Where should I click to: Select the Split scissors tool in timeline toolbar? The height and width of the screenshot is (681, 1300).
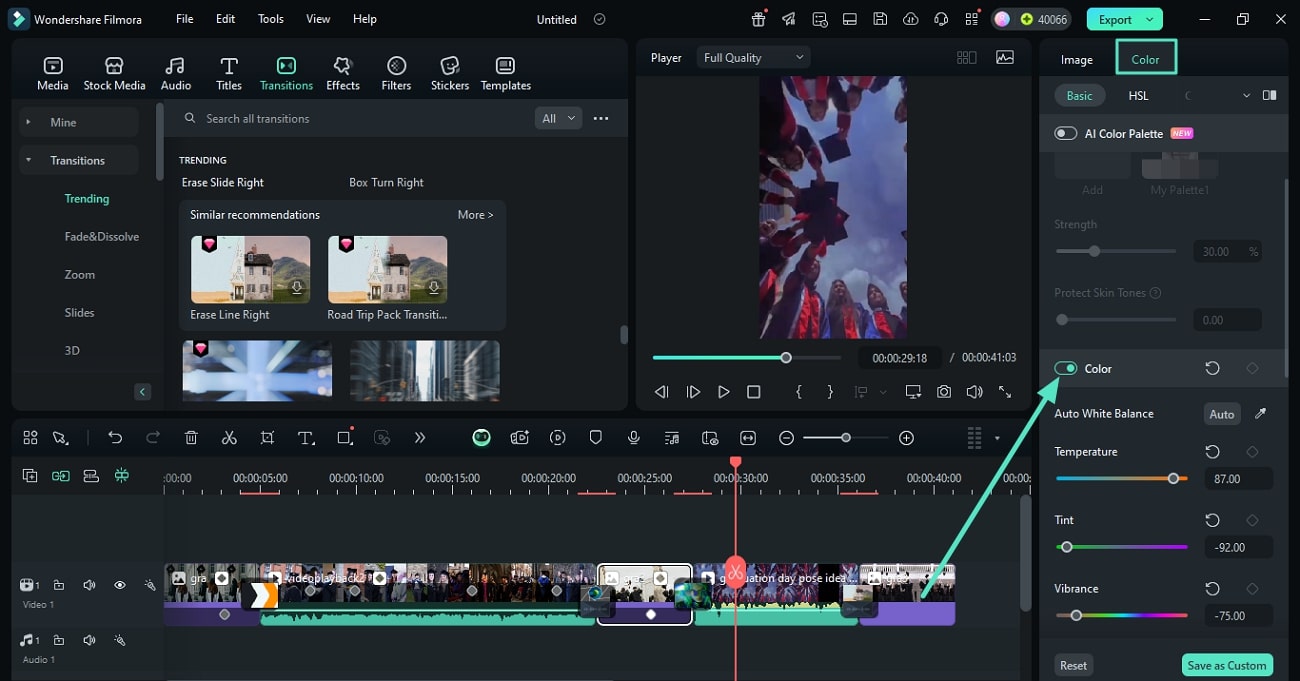[229, 438]
